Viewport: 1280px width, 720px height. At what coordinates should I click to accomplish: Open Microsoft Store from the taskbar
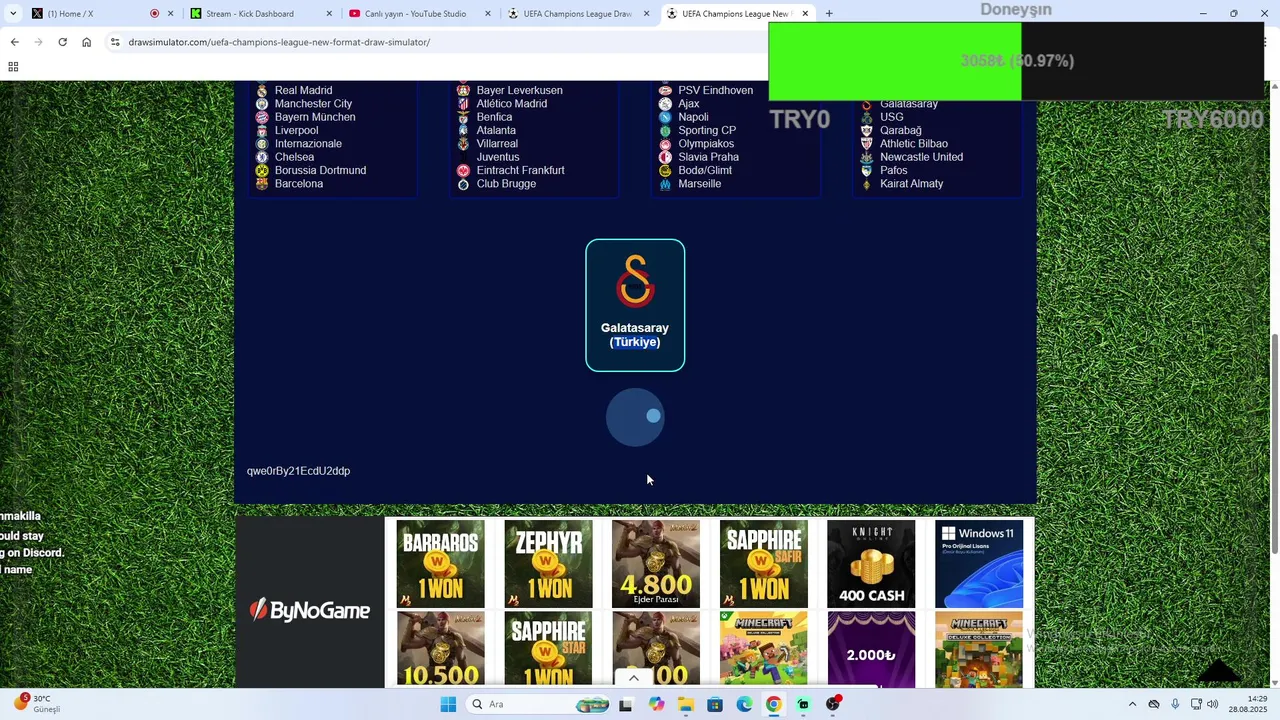click(x=715, y=704)
